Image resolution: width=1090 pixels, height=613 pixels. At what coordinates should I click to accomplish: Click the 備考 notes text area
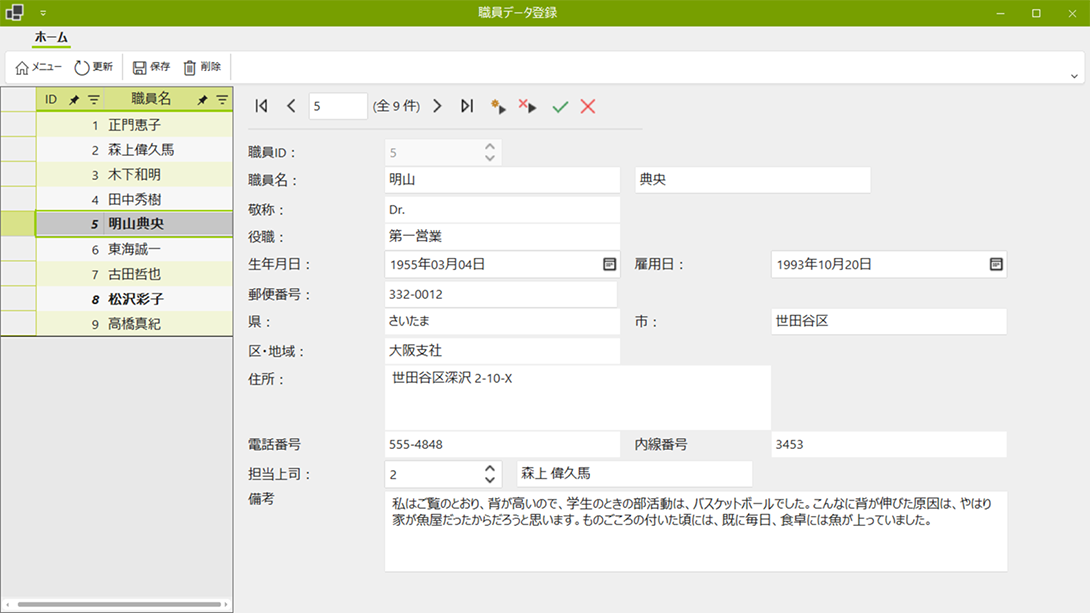pos(696,532)
